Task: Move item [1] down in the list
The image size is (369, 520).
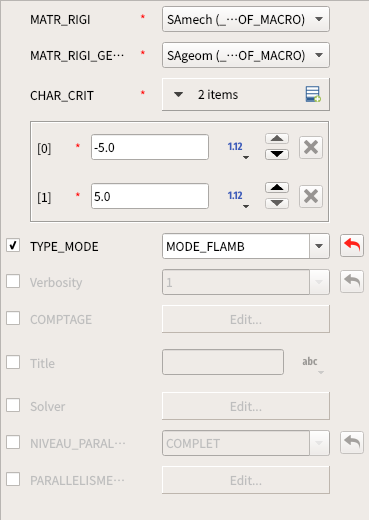Action: click(x=277, y=203)
